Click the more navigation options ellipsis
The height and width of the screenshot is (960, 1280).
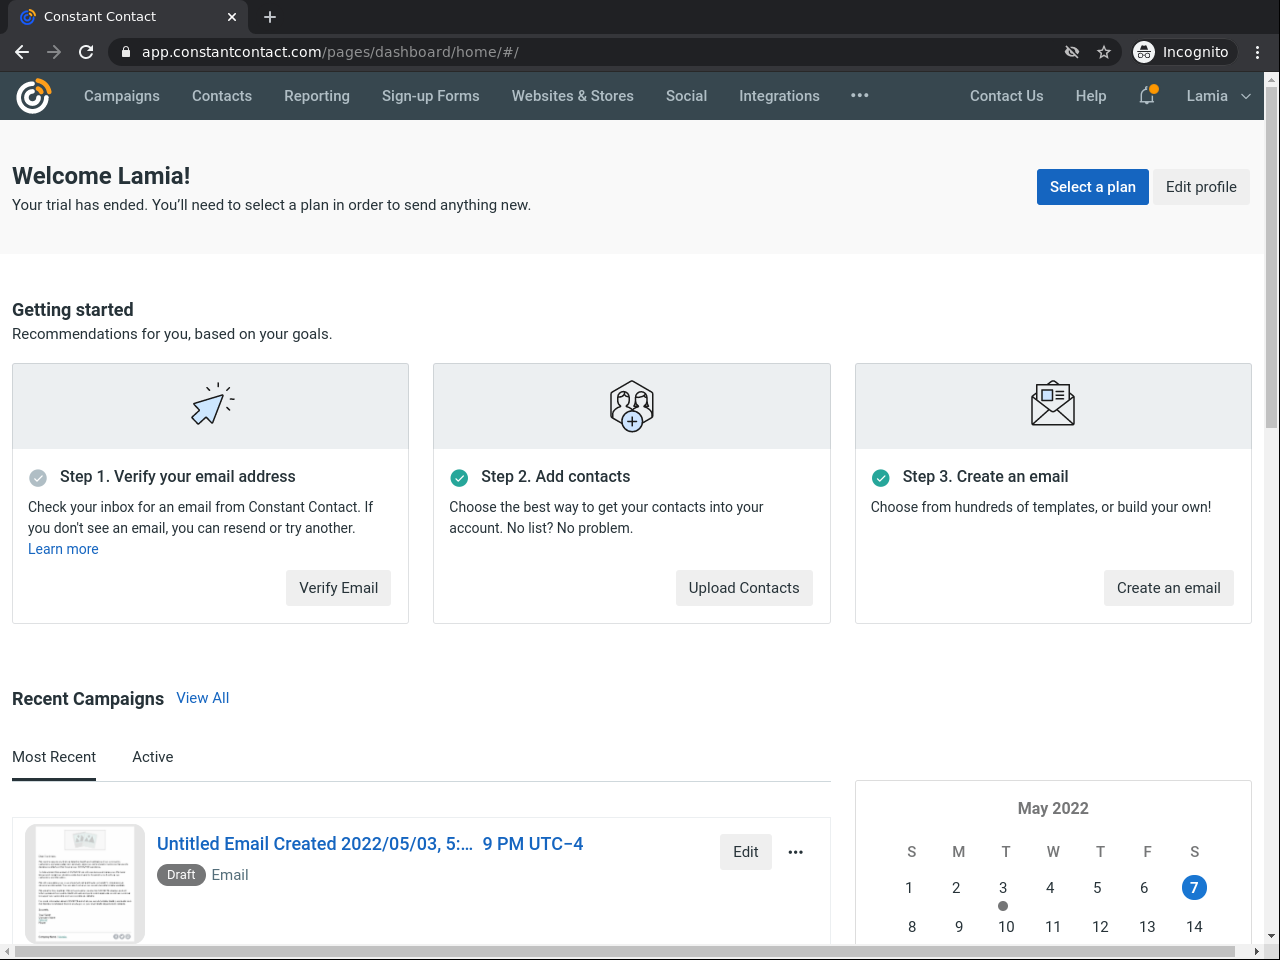[x=860, y=96]
